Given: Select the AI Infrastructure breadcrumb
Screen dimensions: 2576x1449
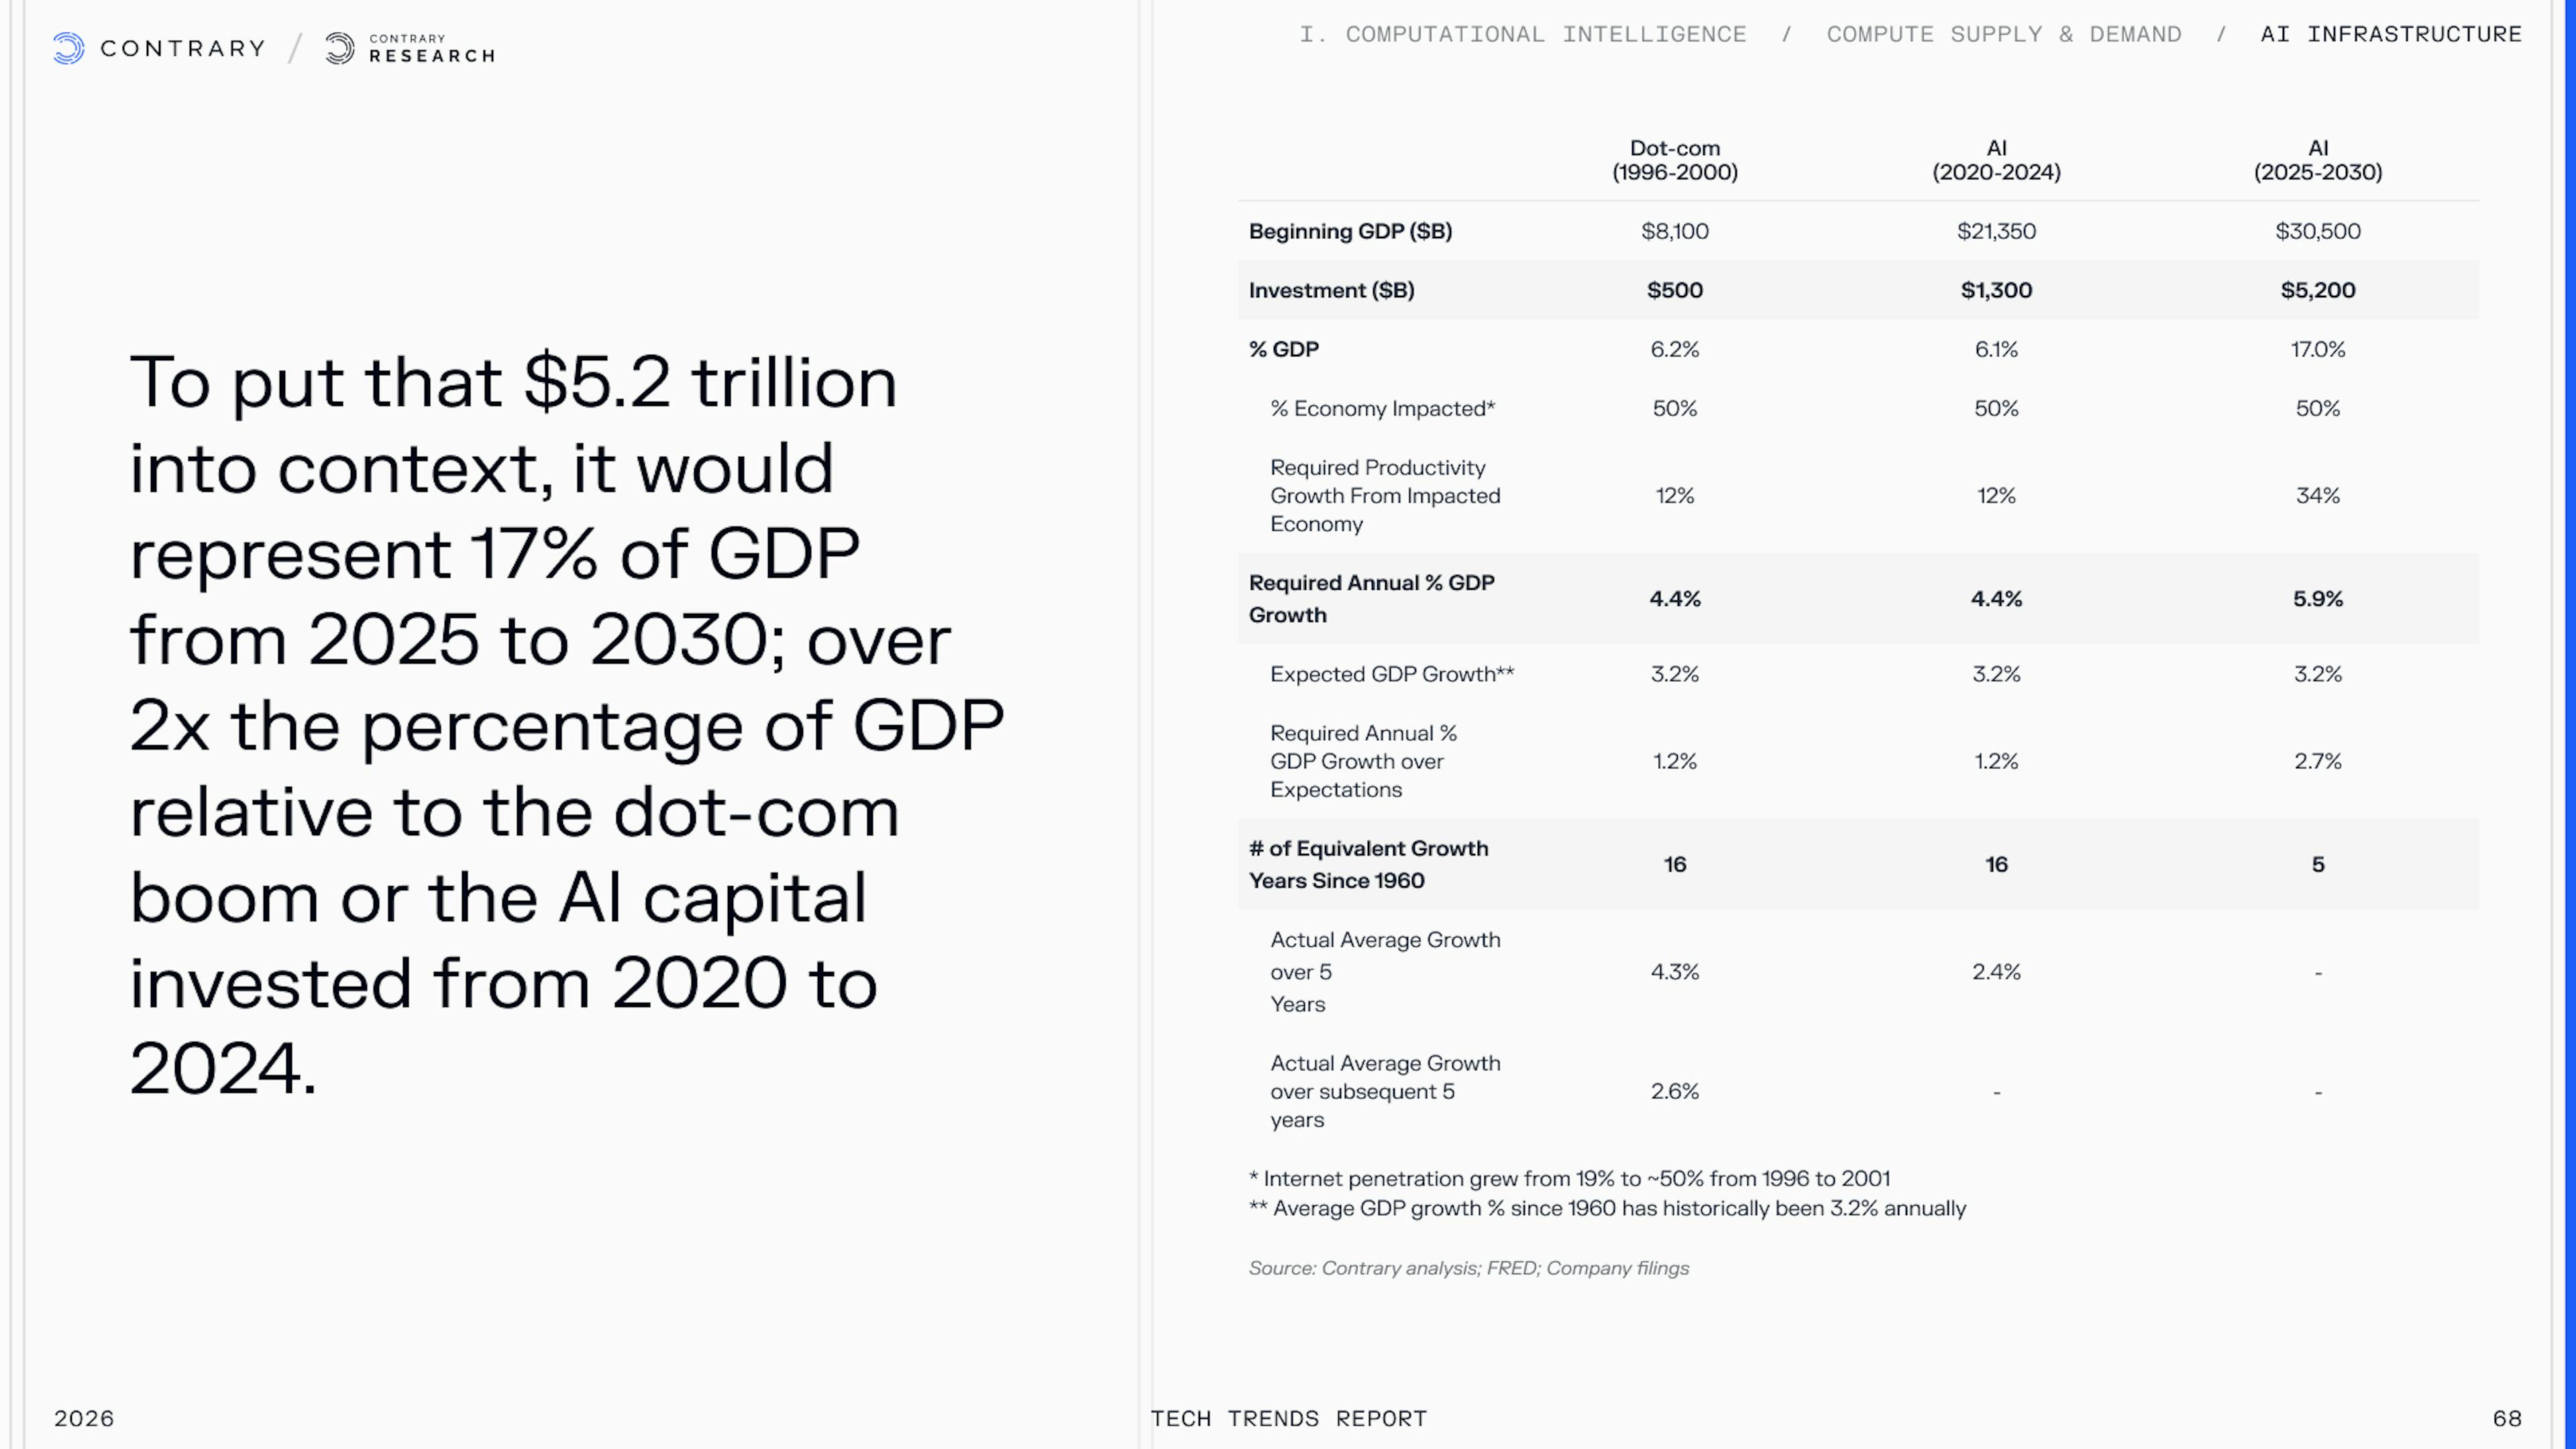Looking at the screenshot, I should tap(2391, 34).
